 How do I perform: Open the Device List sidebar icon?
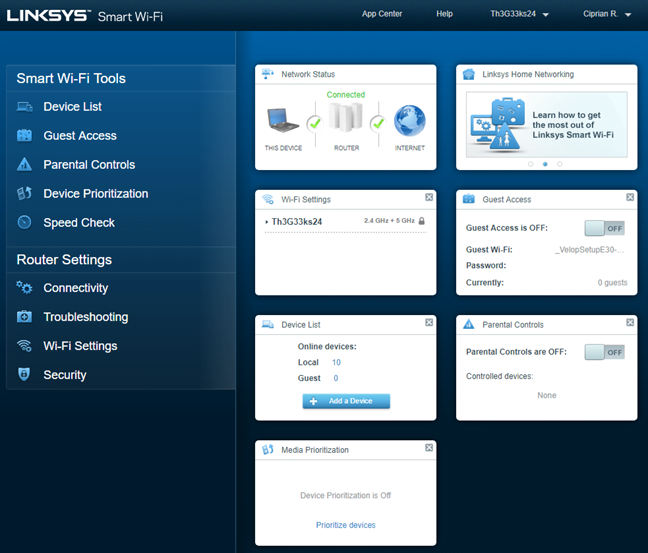(24, 107)
